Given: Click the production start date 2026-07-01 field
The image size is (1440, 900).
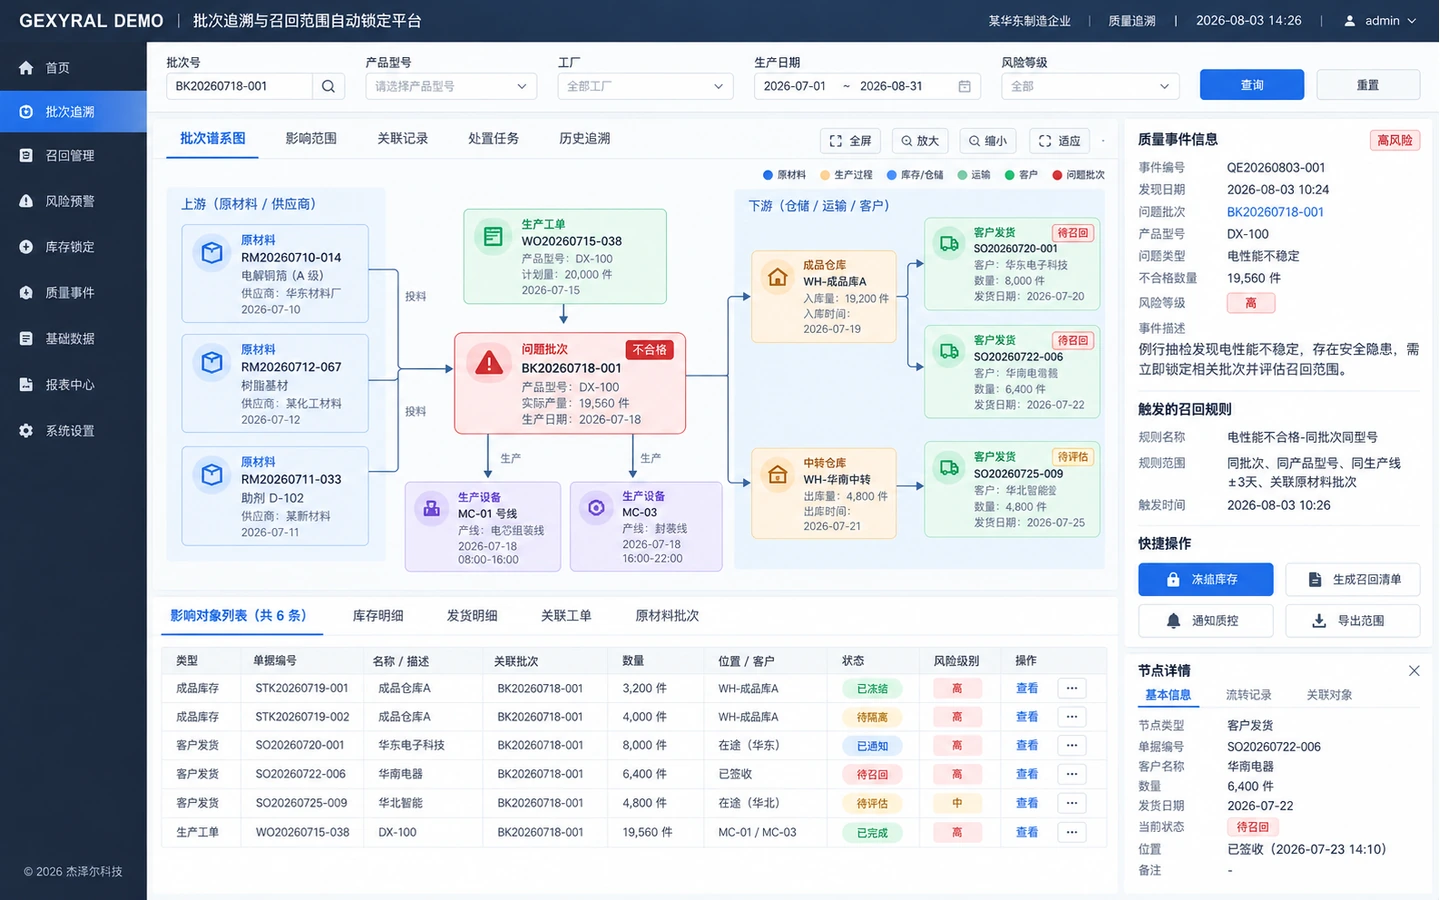Looking at the screenshot, I should (795, 87).
